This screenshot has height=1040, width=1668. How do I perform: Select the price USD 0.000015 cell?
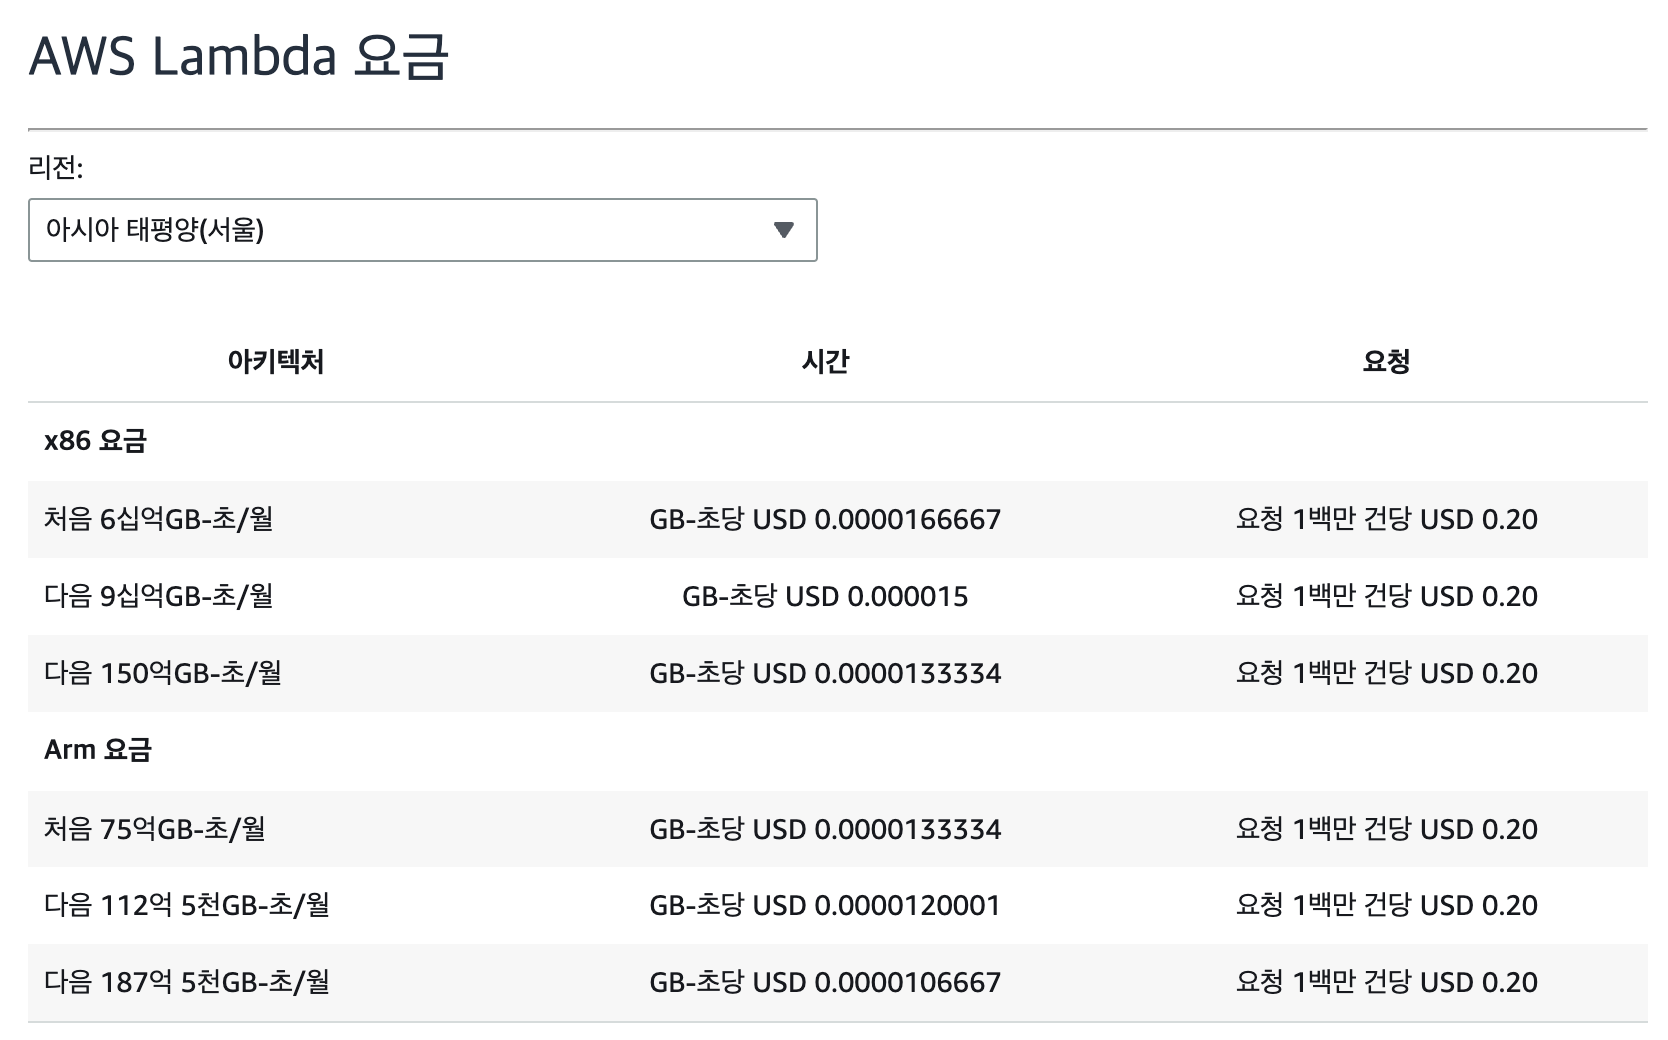point(825,596)
